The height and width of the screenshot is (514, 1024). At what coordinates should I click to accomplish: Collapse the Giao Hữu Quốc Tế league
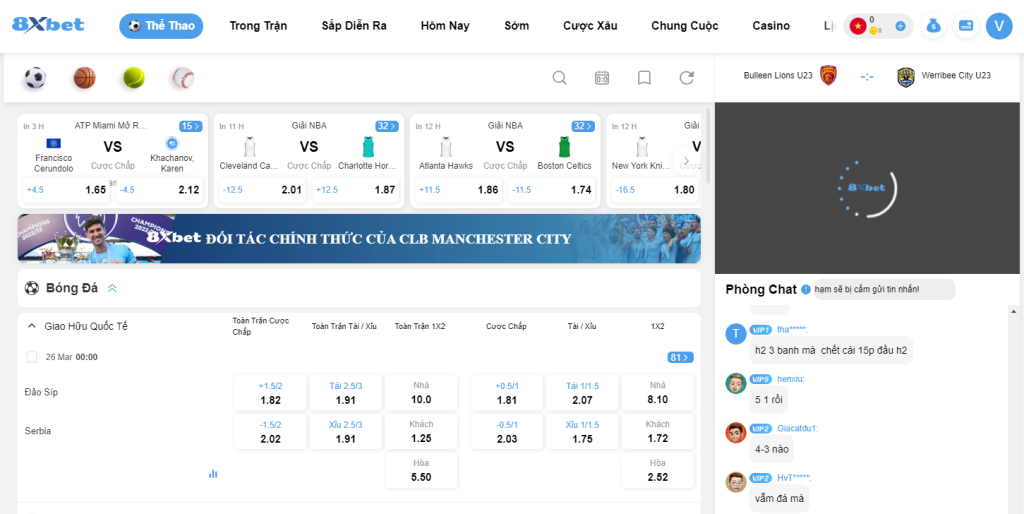[32, 326]
